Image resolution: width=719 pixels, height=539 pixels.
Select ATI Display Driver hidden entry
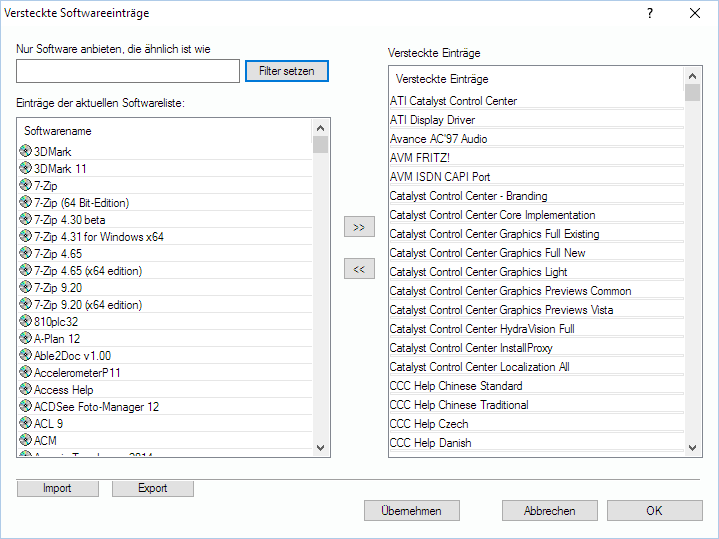pos(536,120)
